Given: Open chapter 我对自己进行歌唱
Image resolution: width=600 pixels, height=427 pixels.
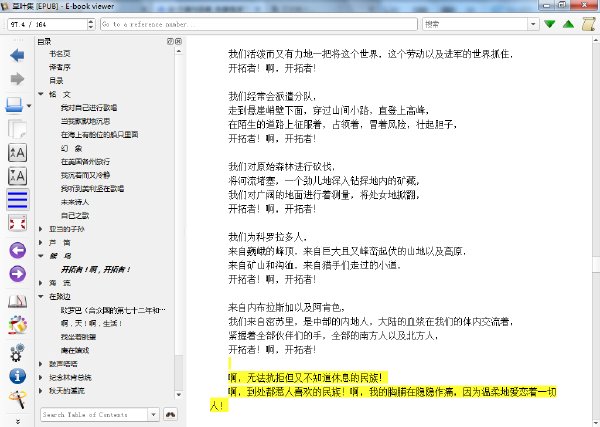Looking at the screenshot, I should pos(89,108).
